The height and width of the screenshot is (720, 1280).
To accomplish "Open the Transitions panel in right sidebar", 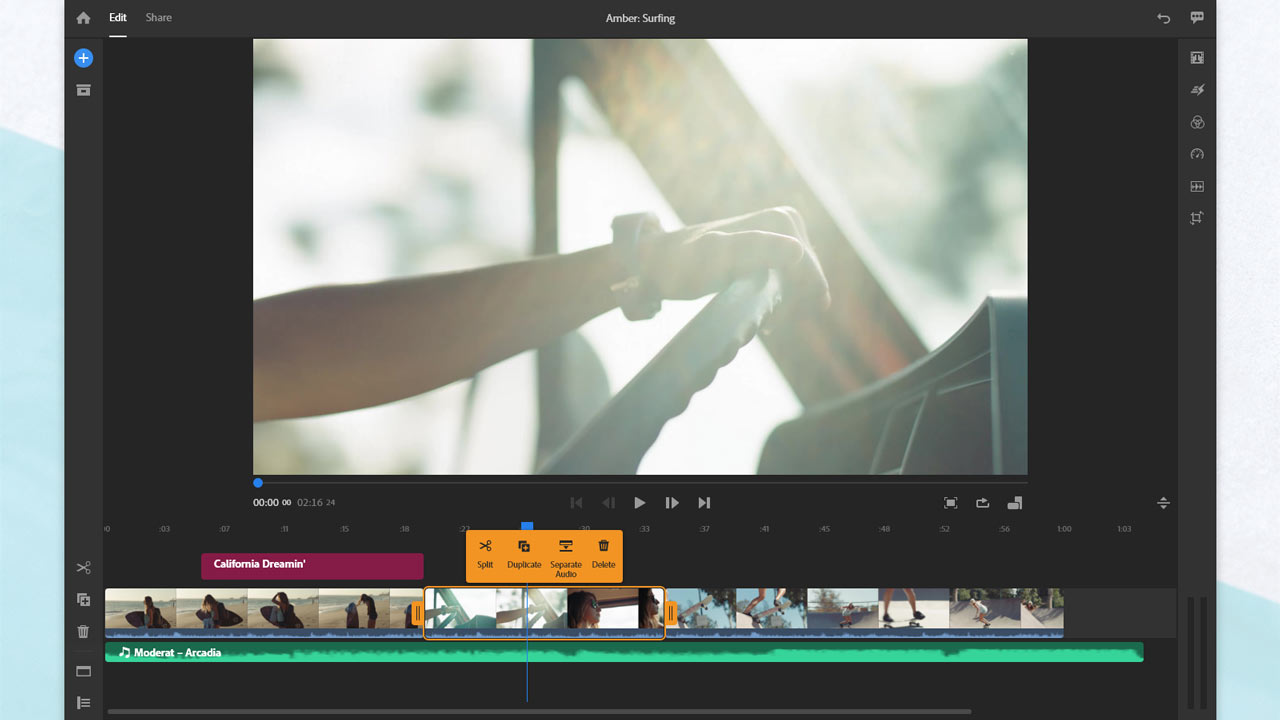I will (1197, 90).
